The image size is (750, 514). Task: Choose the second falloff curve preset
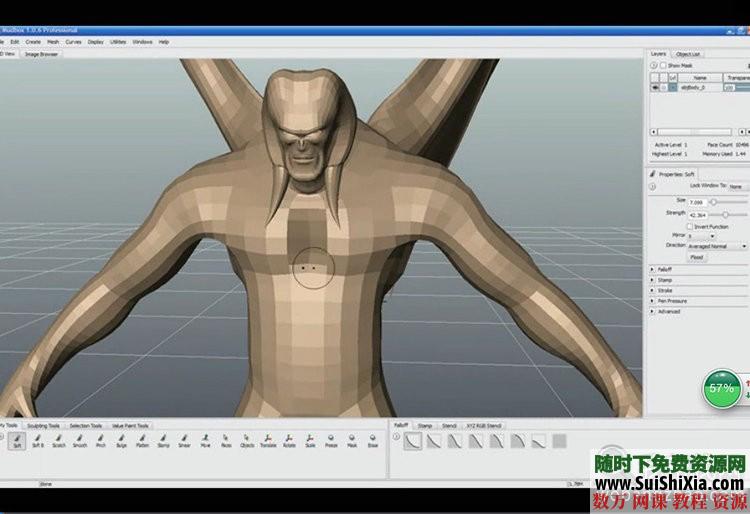click(434, 441)
